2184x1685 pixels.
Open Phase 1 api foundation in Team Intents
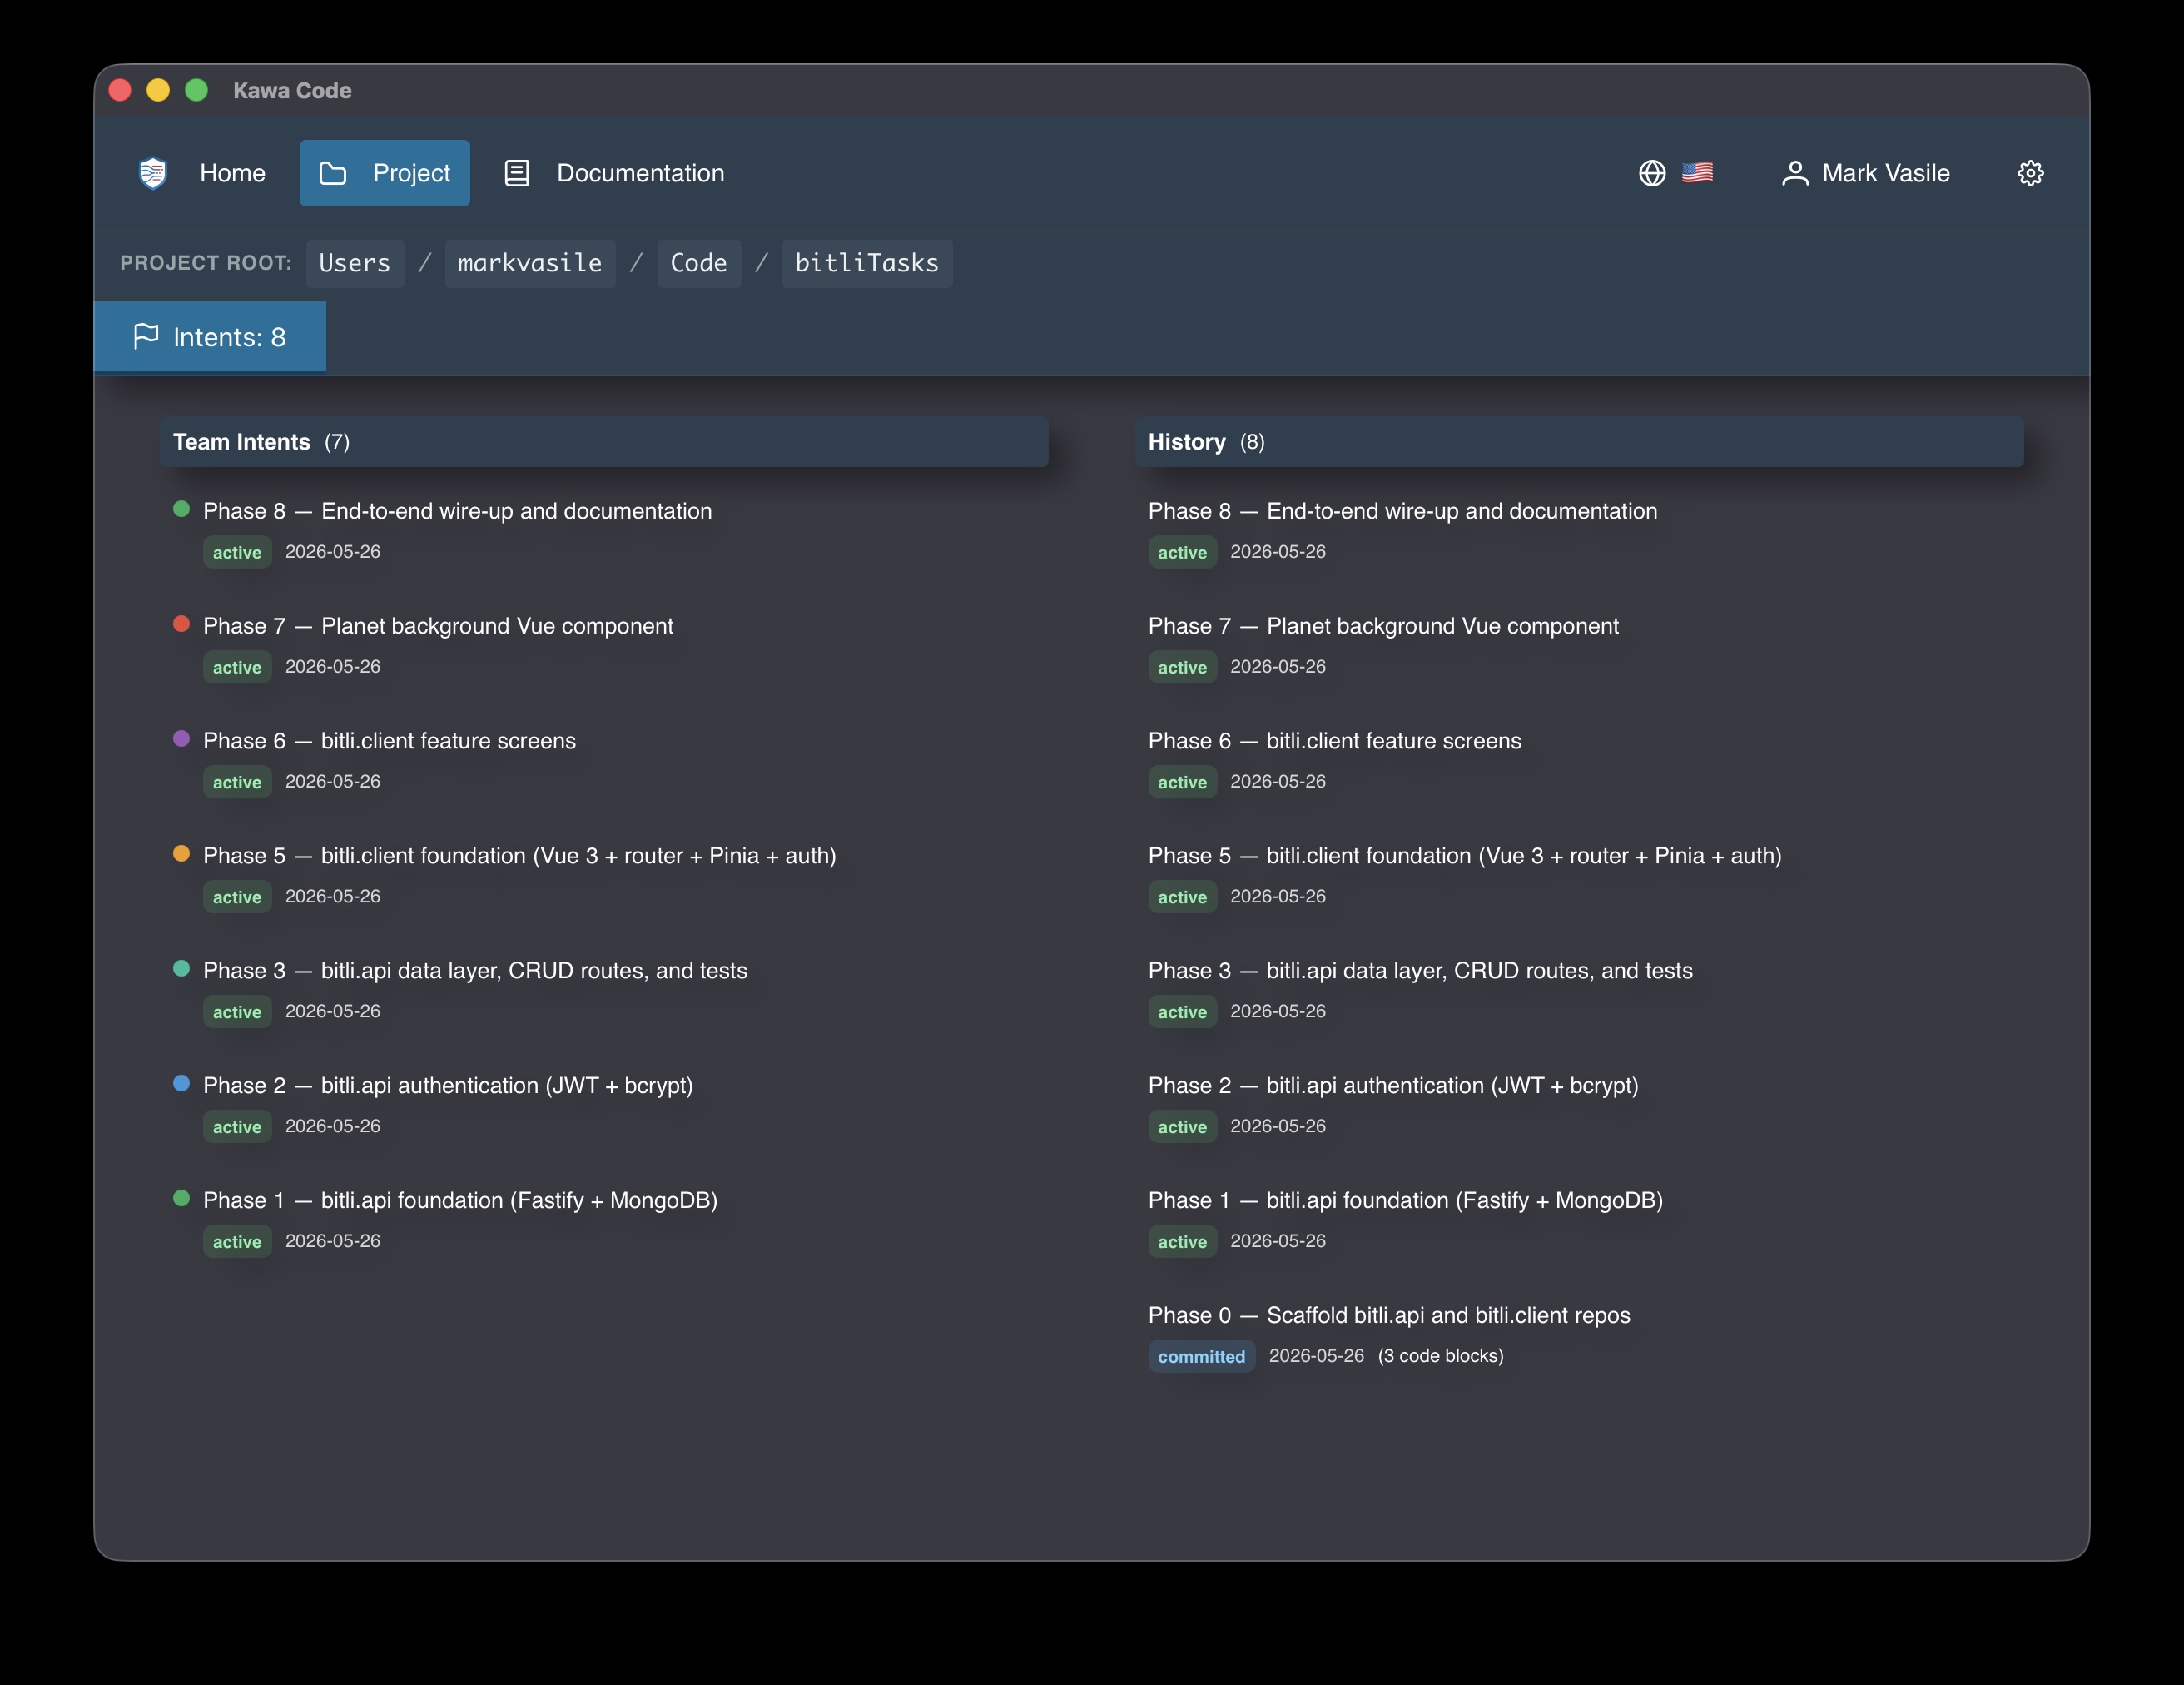coord(460,1201)
